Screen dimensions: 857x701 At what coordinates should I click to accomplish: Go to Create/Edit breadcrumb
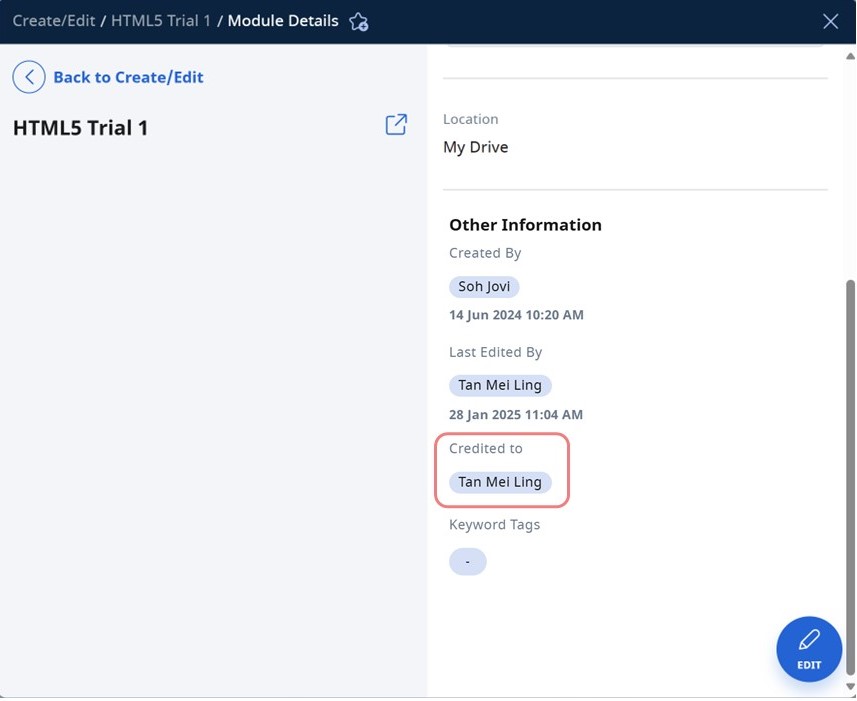pyautogui.click(x=54, y=21)
